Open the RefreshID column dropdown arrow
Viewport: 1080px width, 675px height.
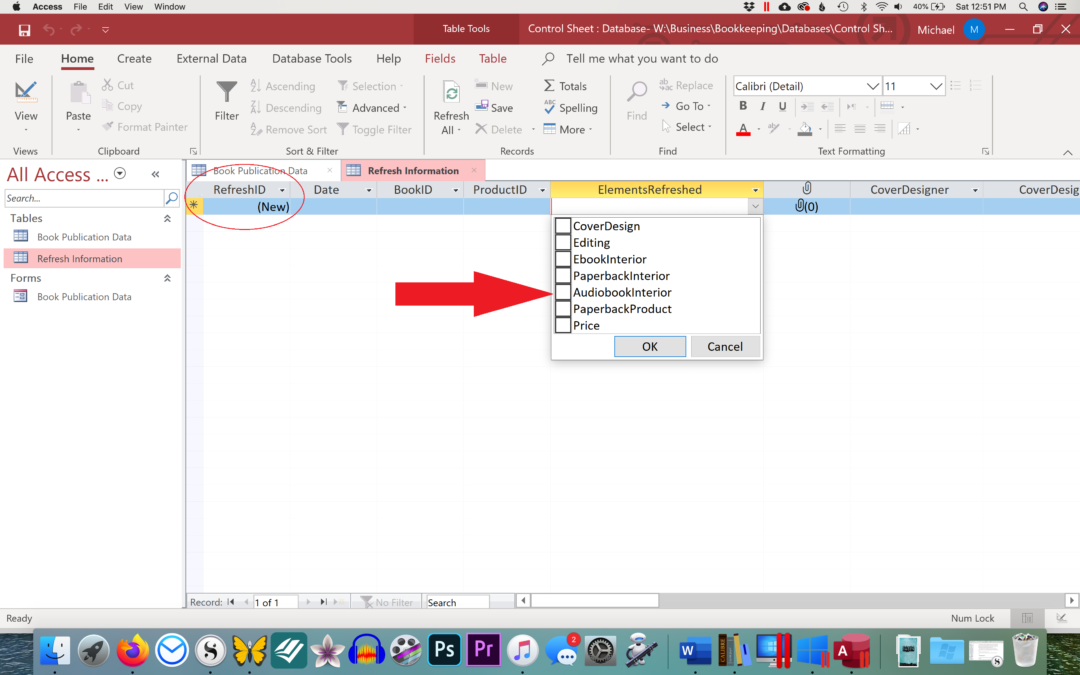(282, 190)
